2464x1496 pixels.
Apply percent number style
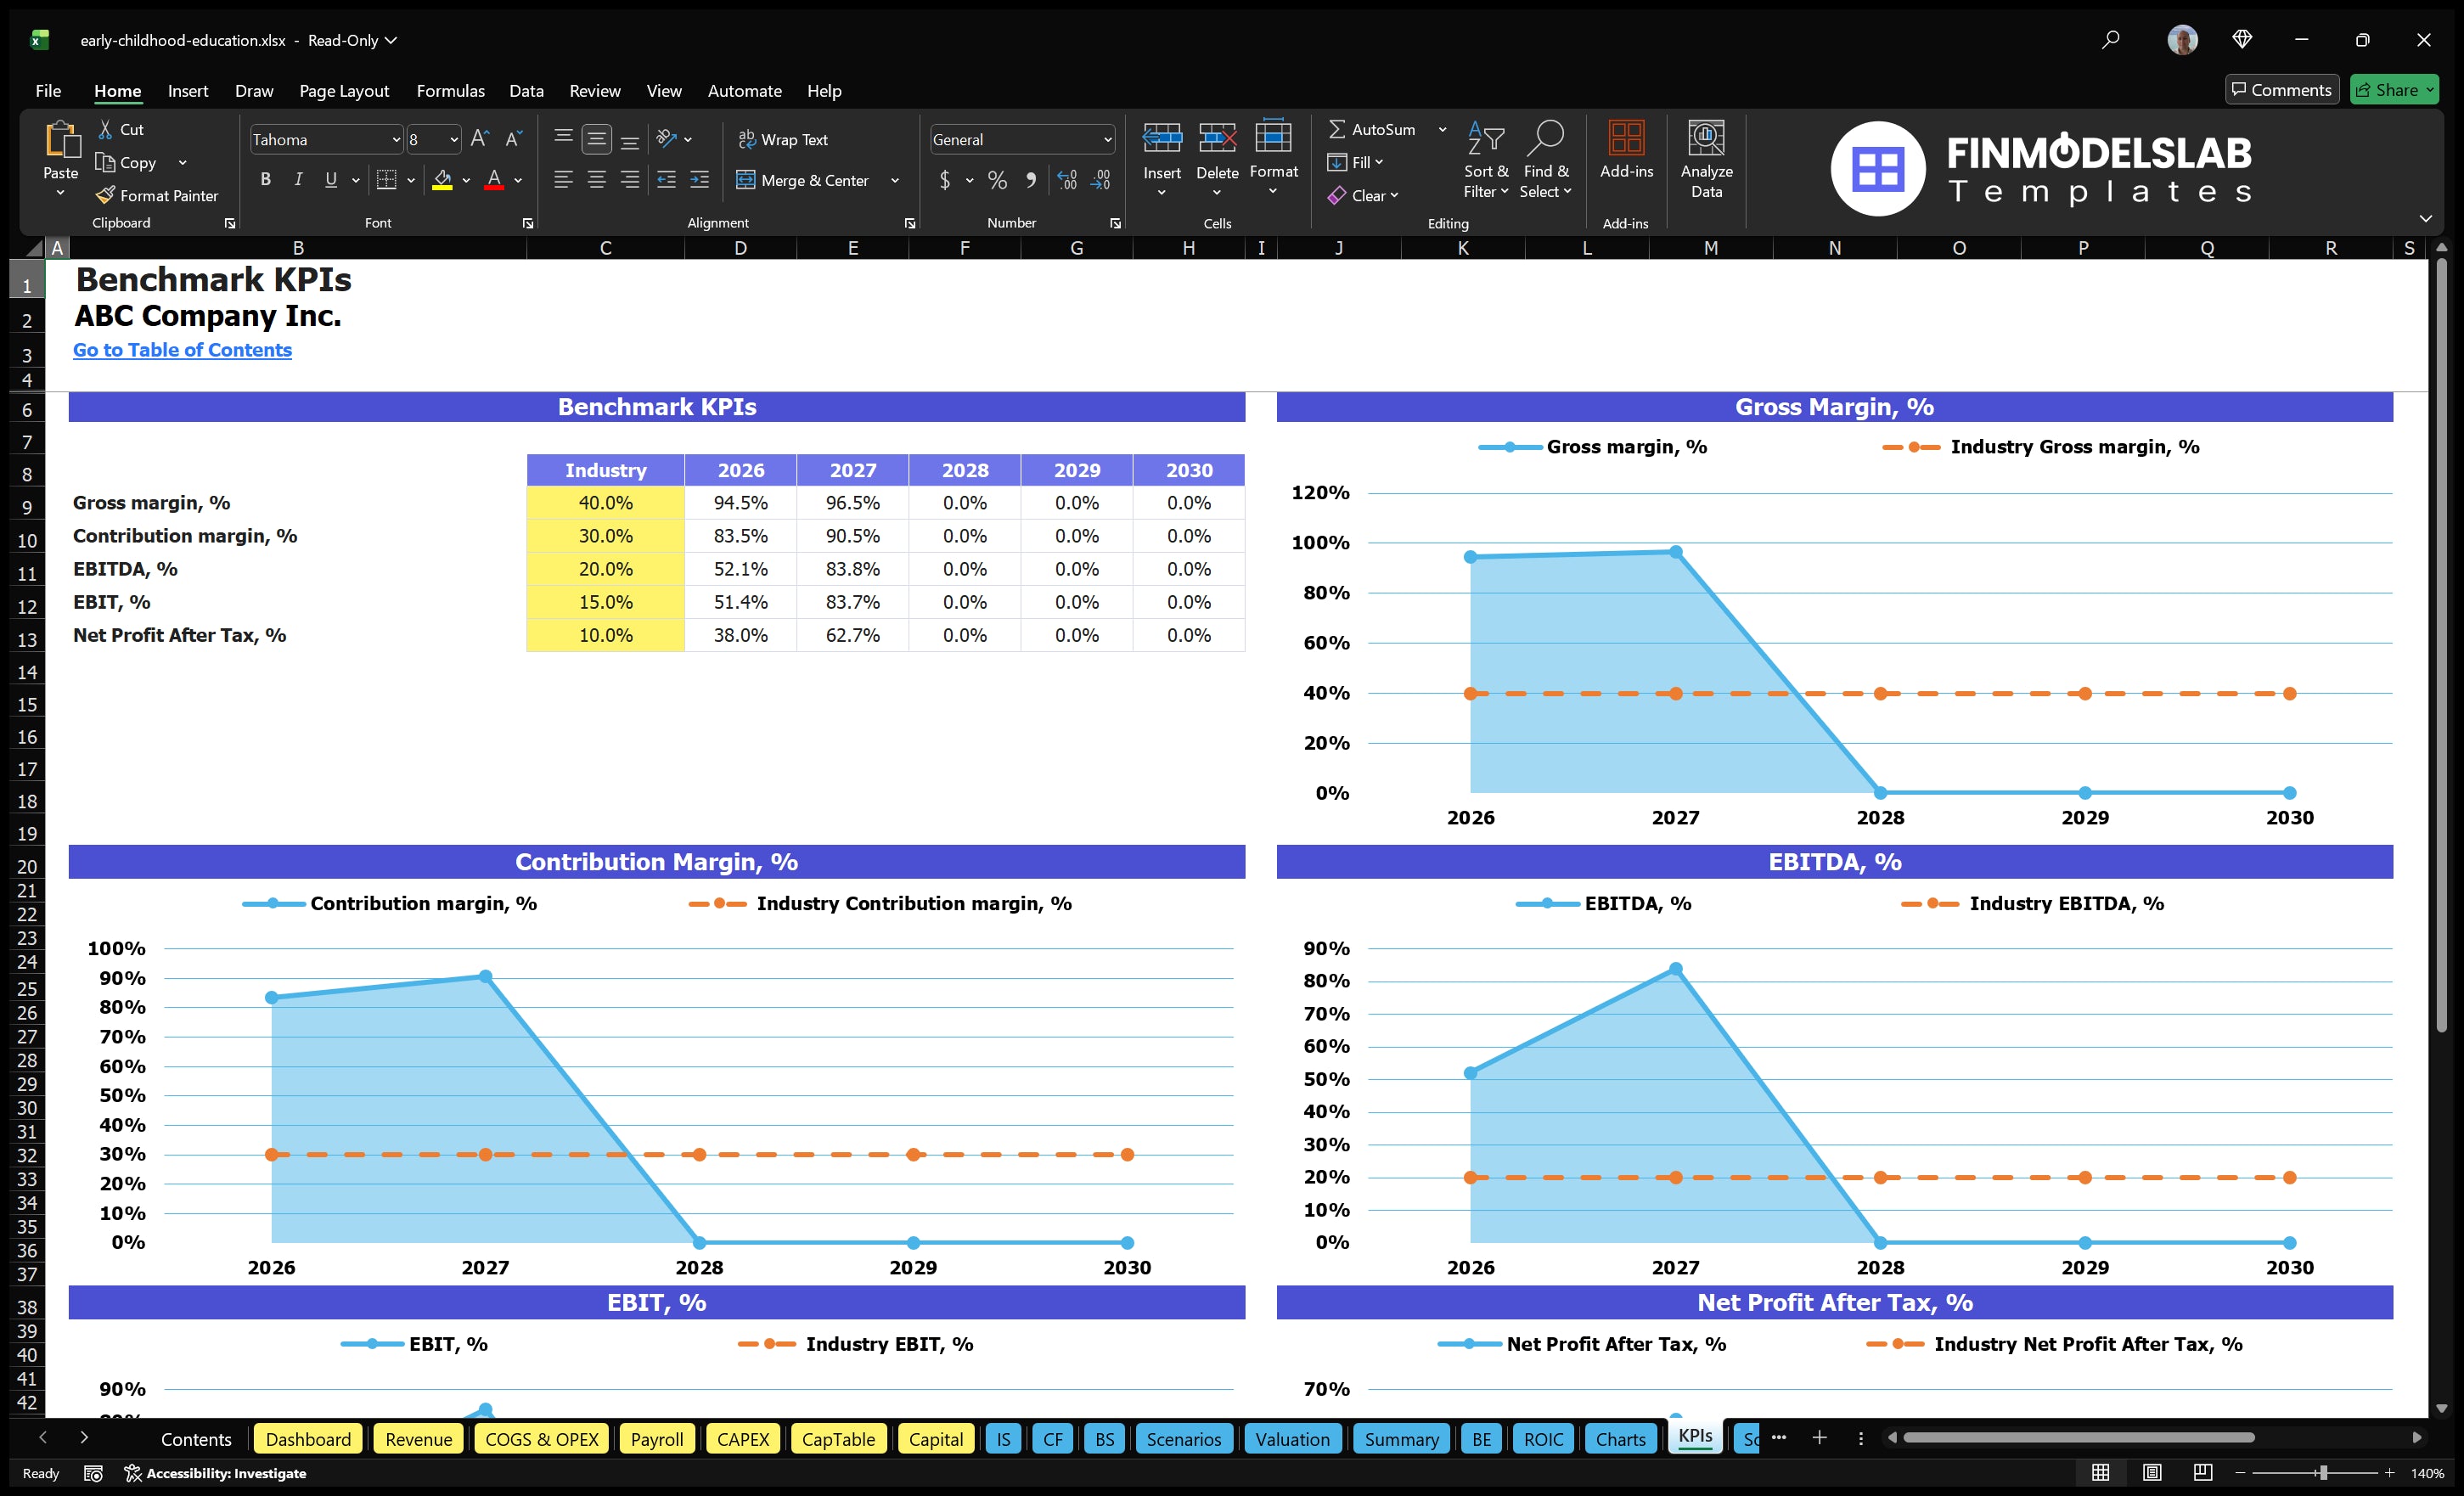pos(997,181)
